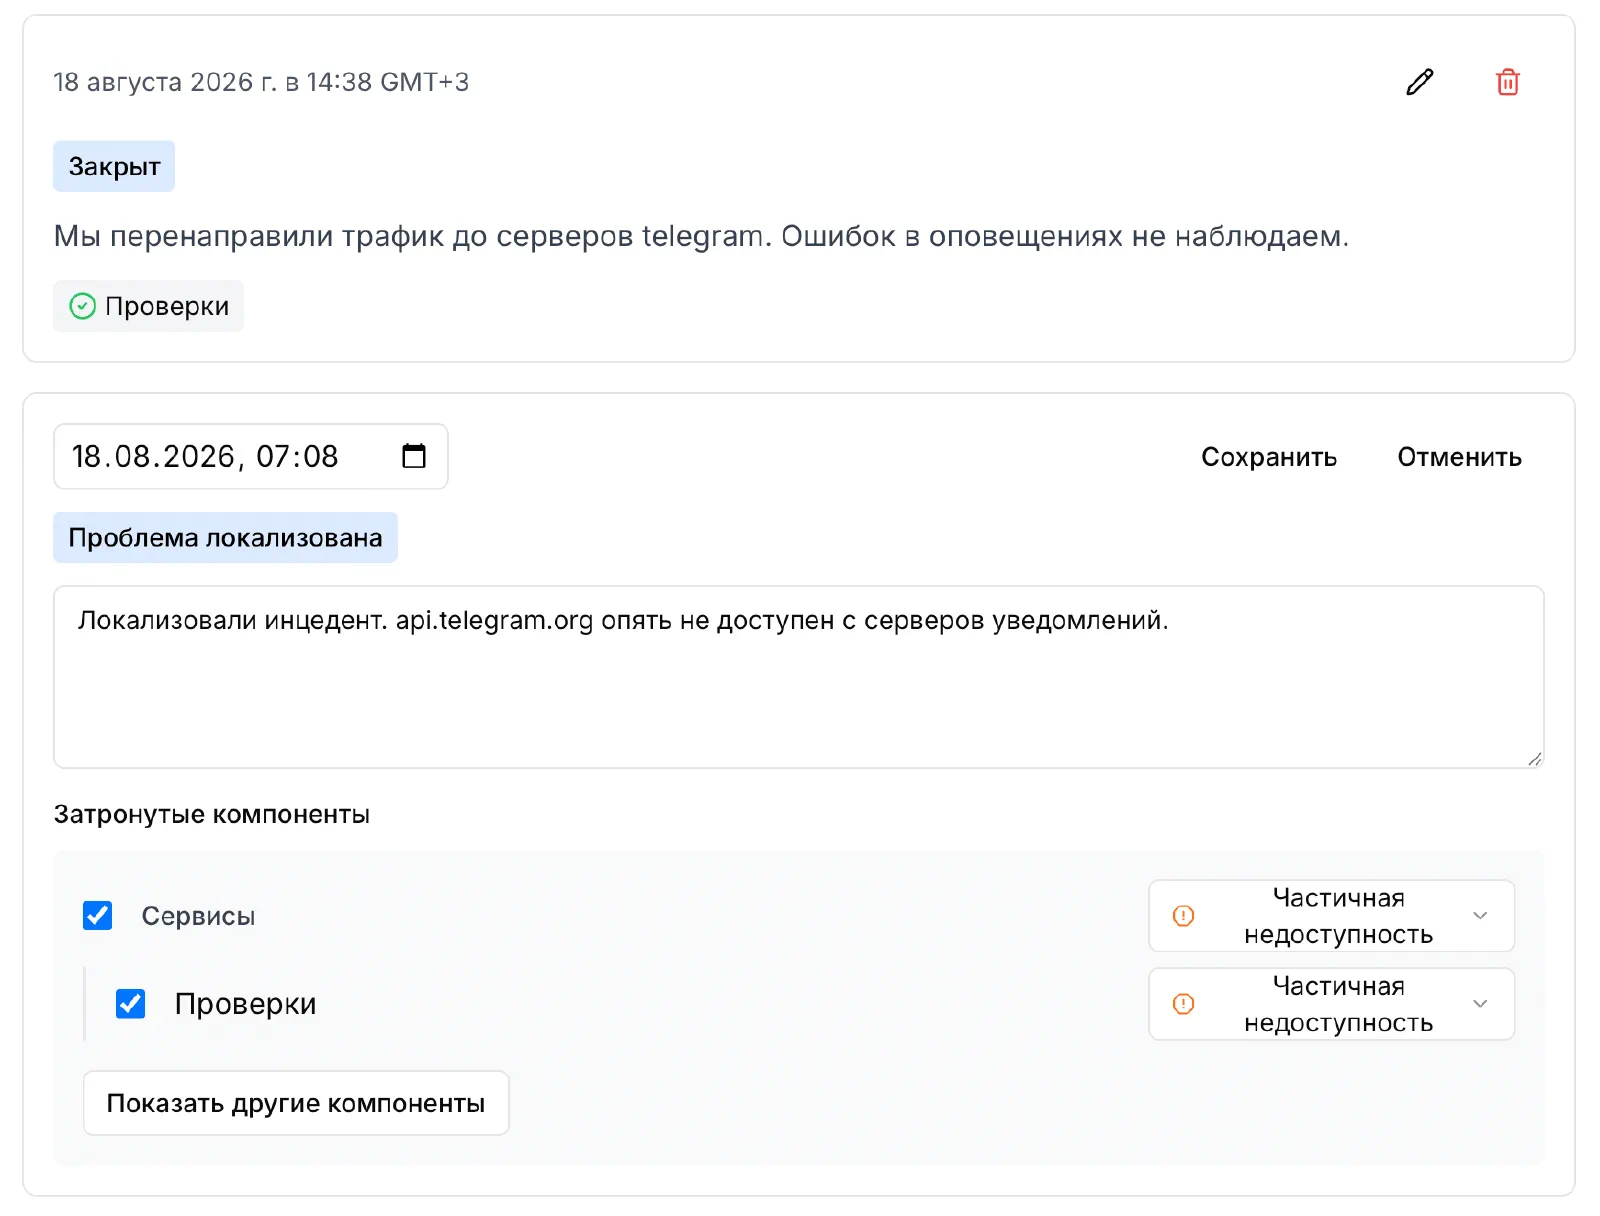Delete the closed update with trash icon

click(1507, 82)
